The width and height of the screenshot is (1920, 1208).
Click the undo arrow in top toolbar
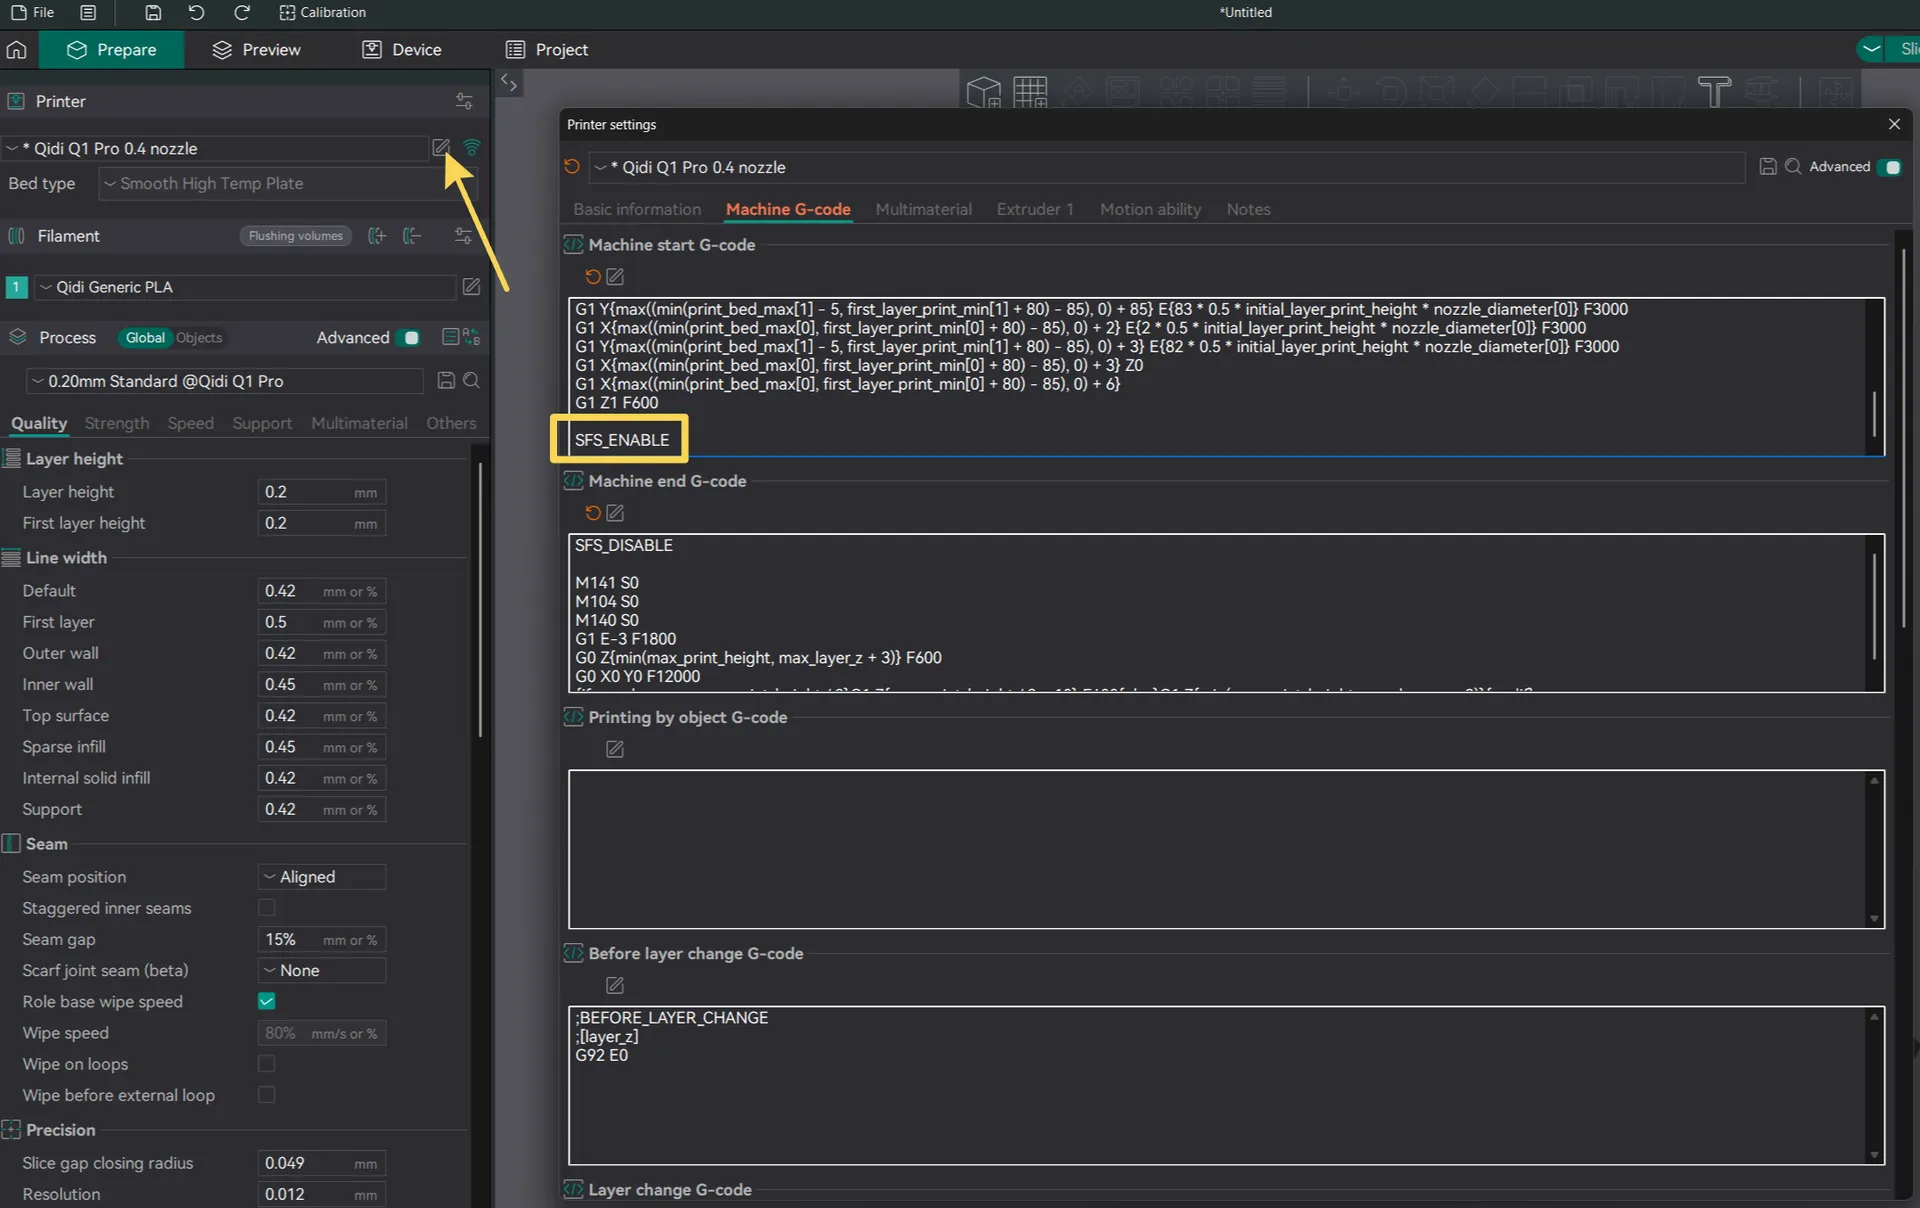pos(196,13)
